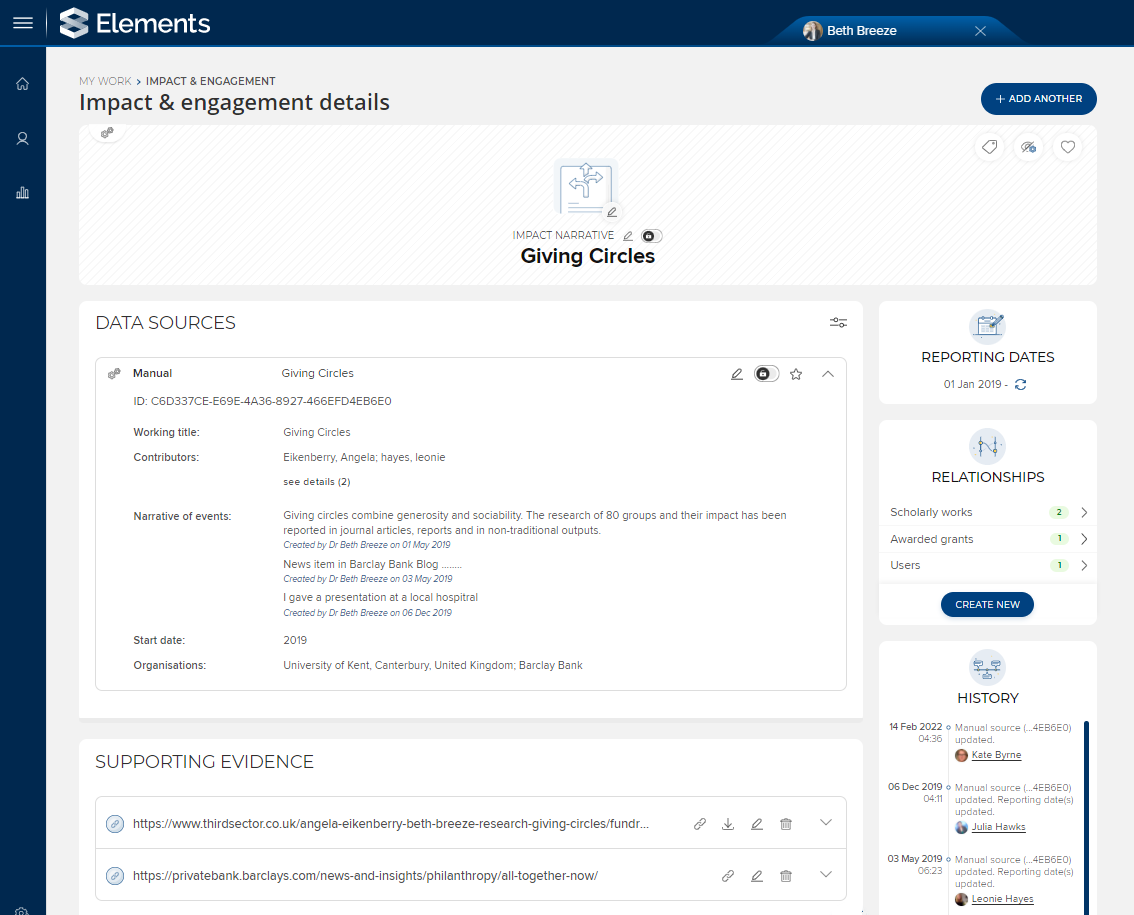Image resolution: width=1134 pixels, height=915 pixels.
Task: Open the hamburger main menu
Action: tap(23, 23)
